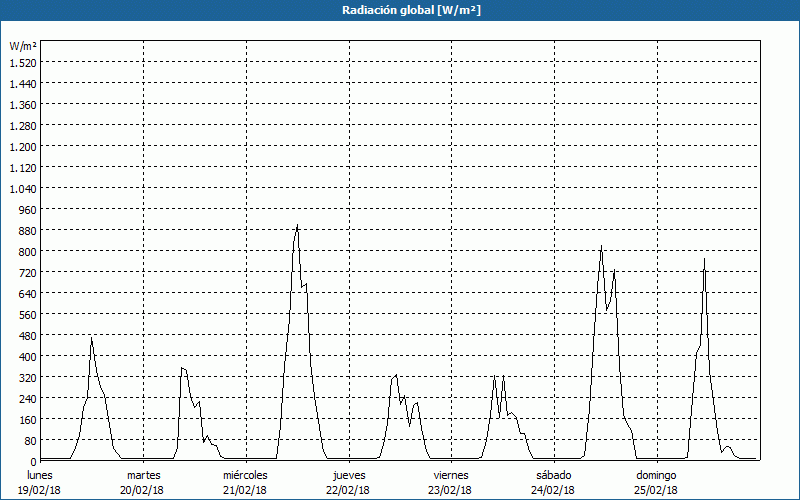Screen dimensions: 800x500
Task: Click the radiation curve peak on lunes
Action: pyautogui.click(x=91, y=338)
